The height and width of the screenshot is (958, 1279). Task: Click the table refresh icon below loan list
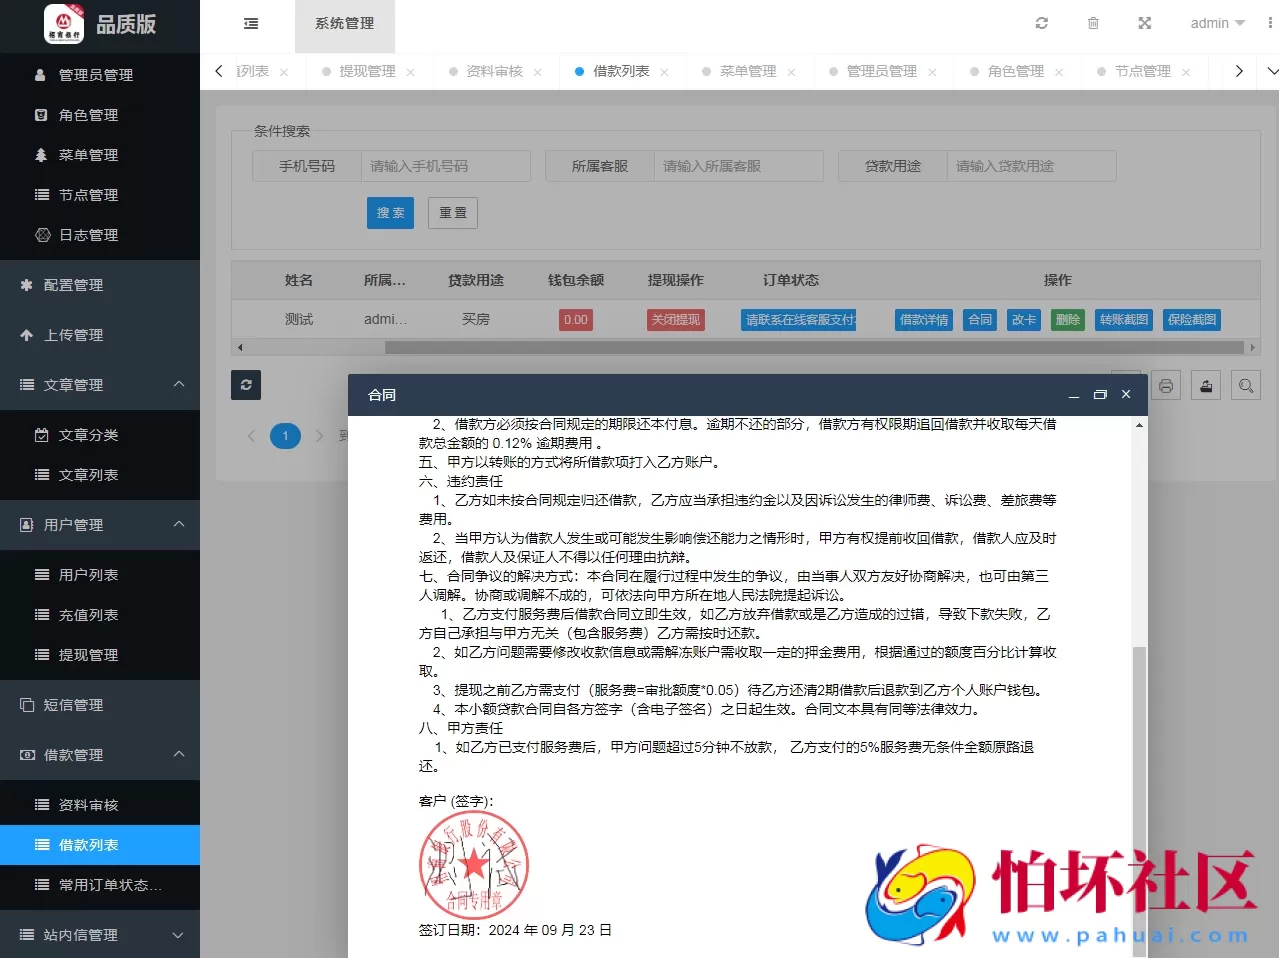pos(245,385)
